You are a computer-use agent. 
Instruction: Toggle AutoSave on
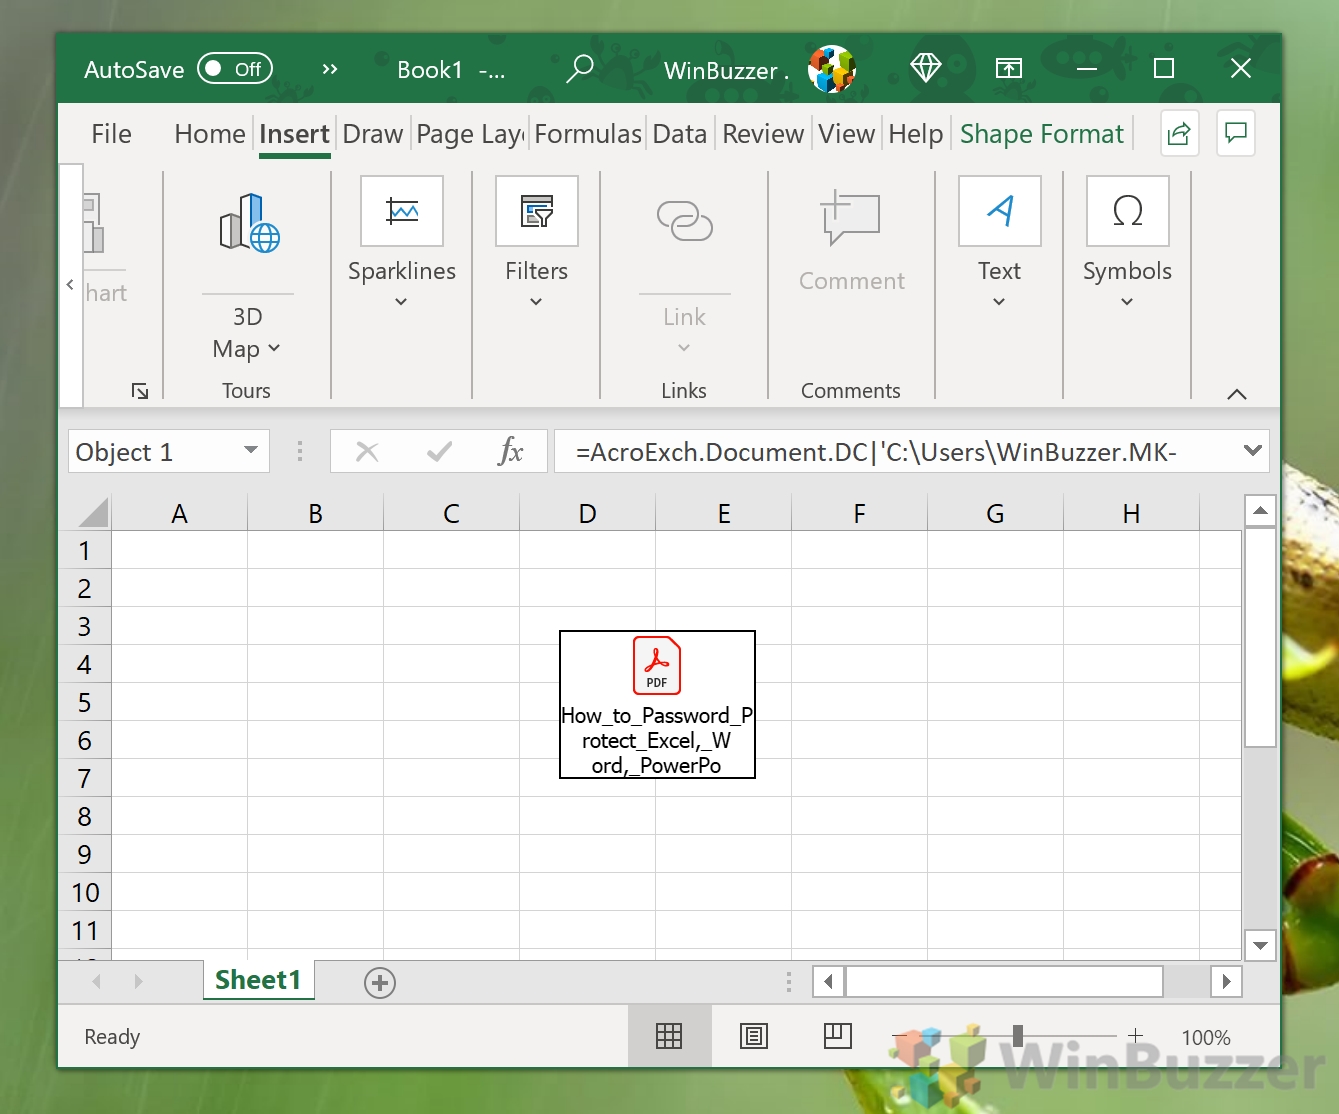235,69
